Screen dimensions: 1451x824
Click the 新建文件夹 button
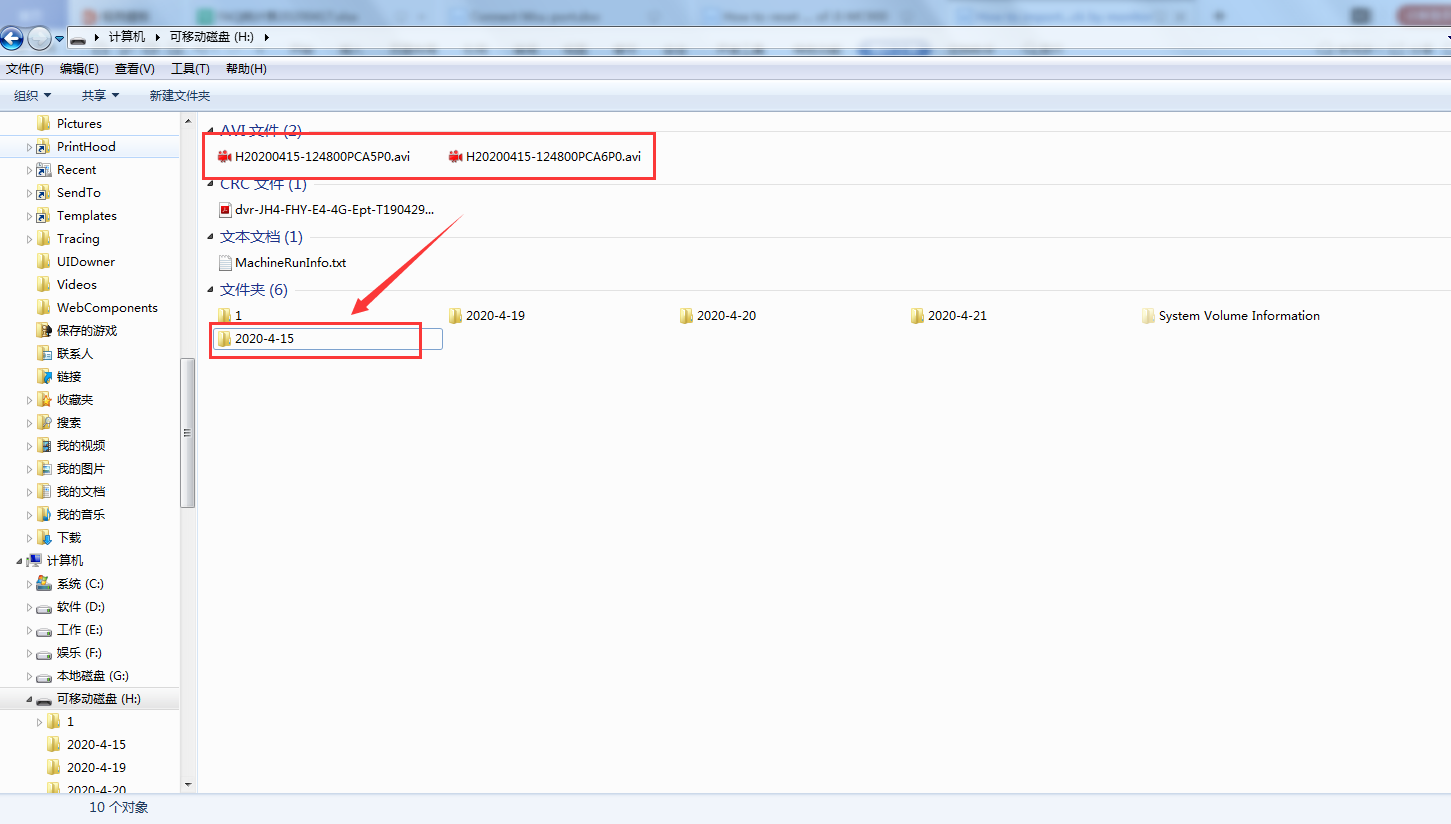(180, 96)
